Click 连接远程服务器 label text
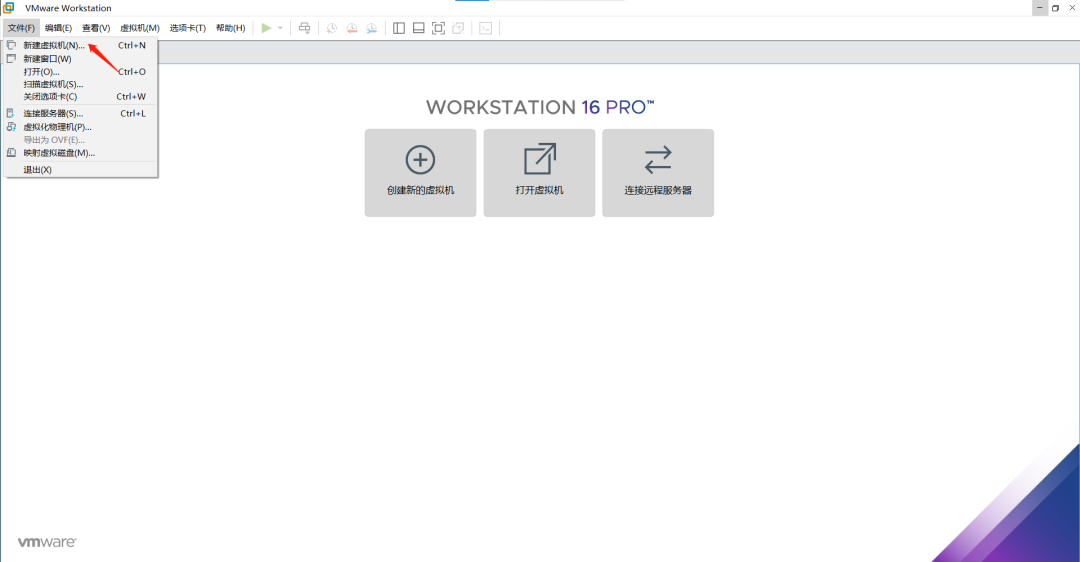The height and width of the screenshot is (562, 1080). [x=658, y=190]
